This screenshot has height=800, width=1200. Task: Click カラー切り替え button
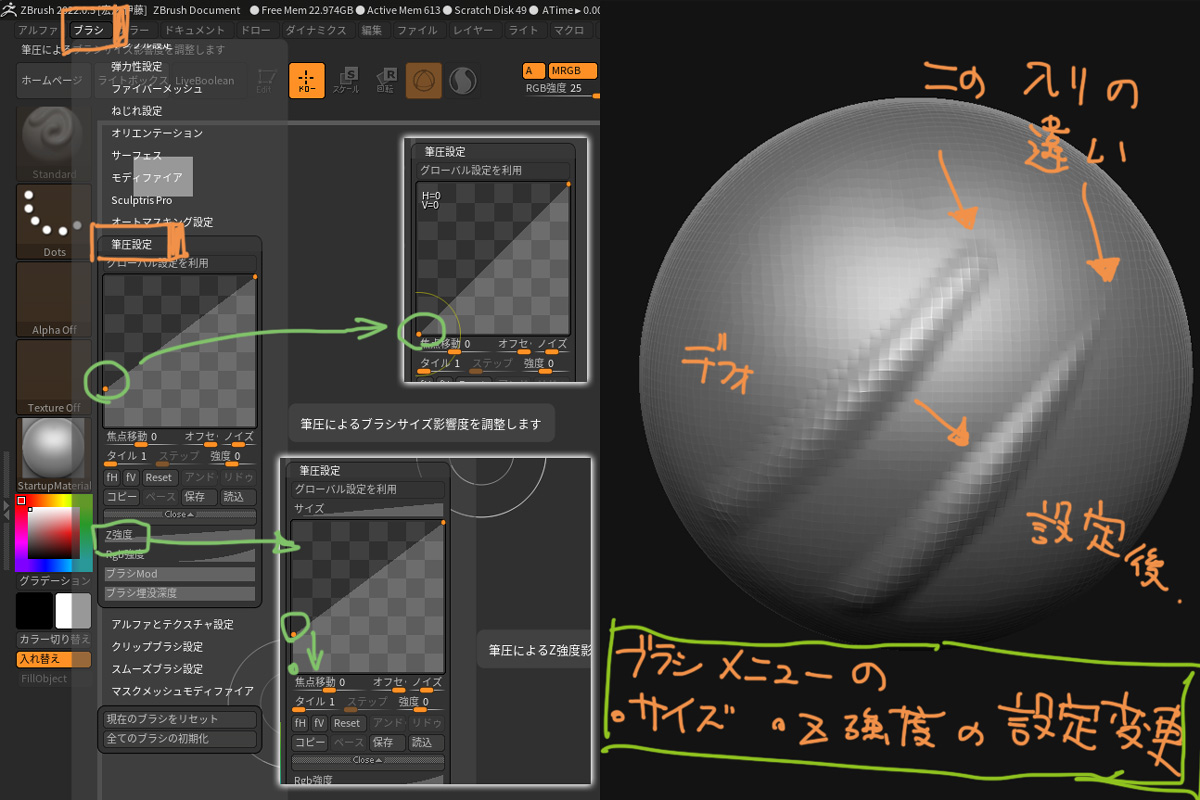[54, 639]
